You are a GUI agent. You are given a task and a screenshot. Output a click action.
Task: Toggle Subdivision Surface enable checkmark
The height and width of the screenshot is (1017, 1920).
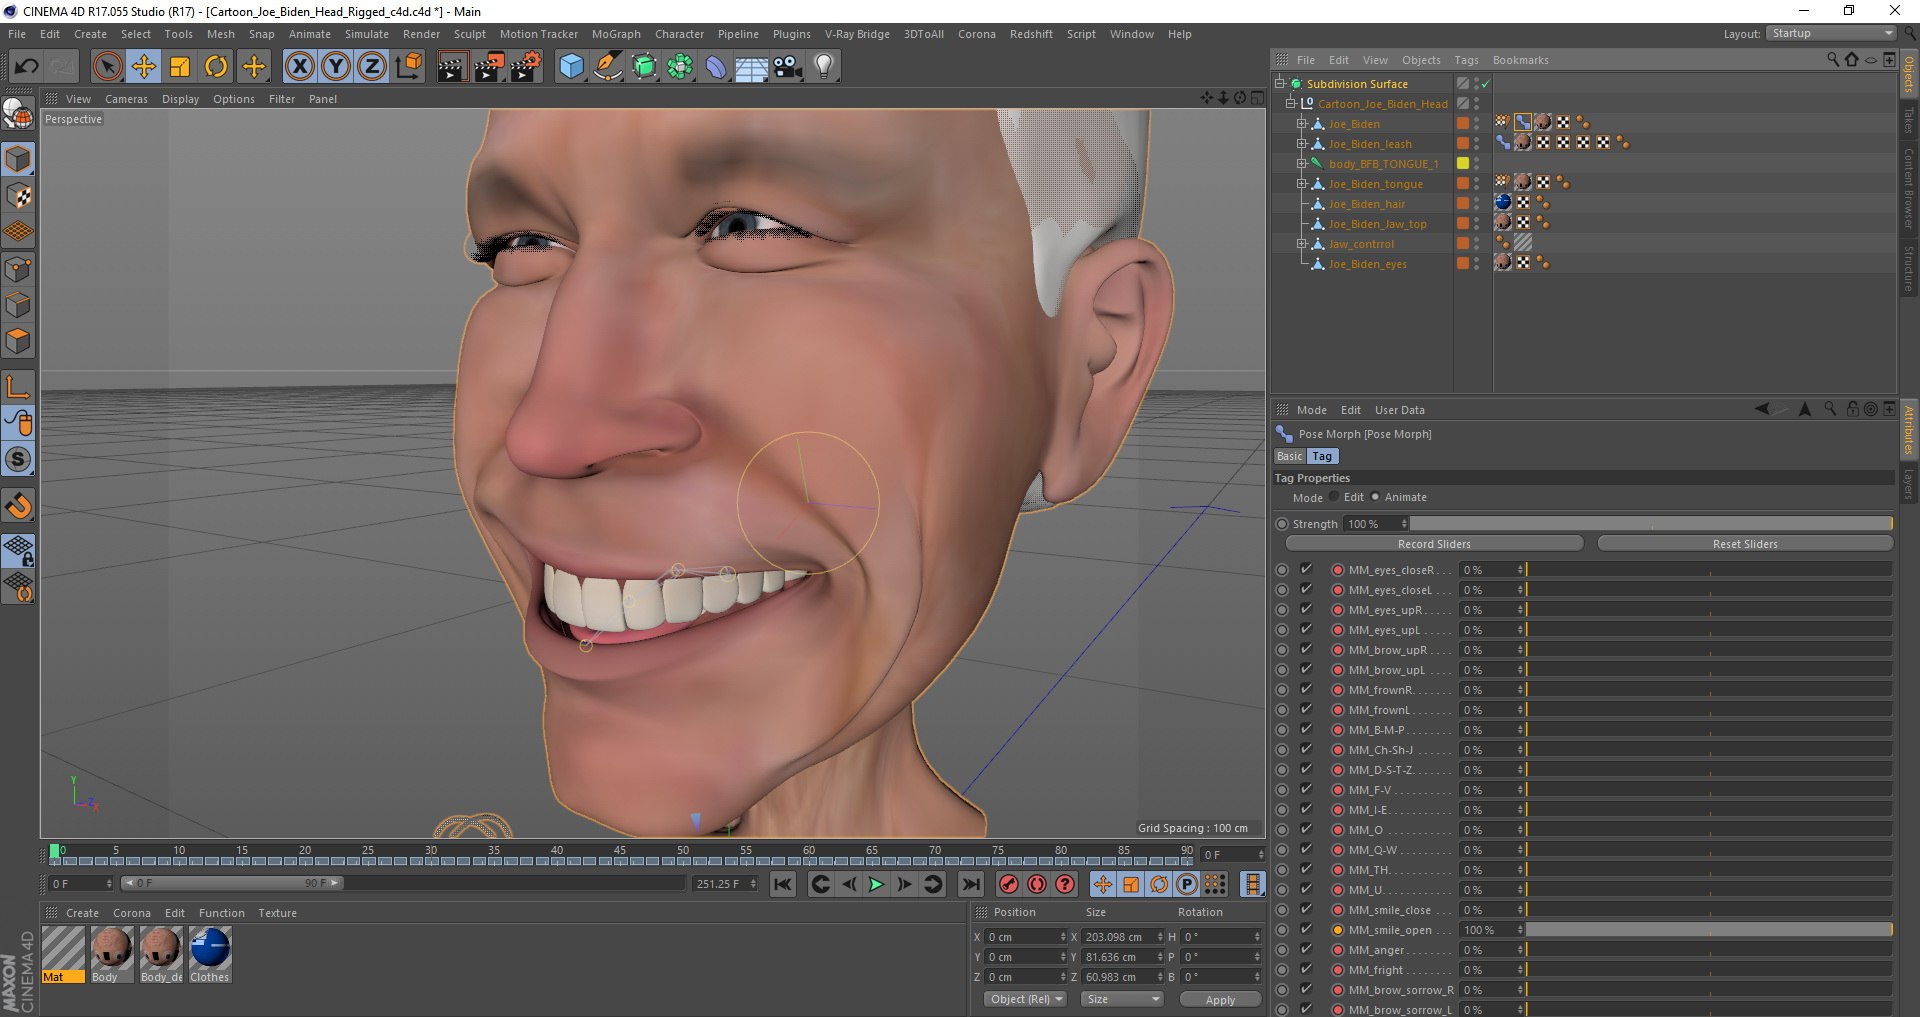(1485, 84)
